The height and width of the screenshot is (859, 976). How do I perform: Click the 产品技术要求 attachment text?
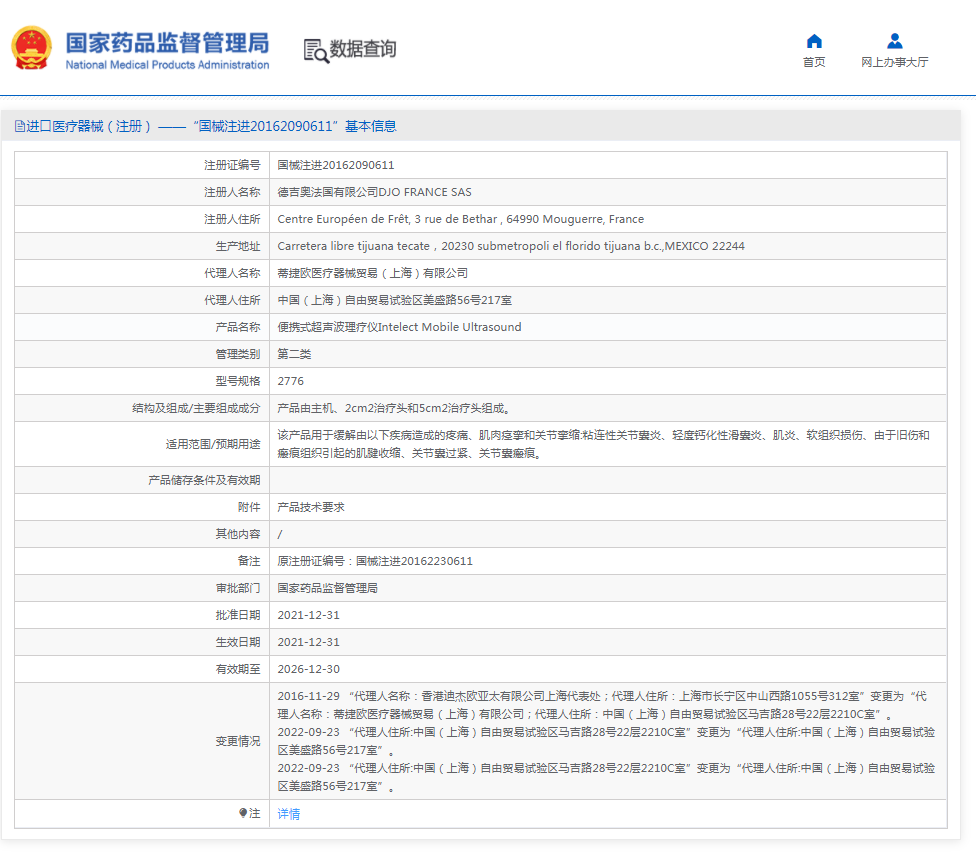[x=311, y=507]
